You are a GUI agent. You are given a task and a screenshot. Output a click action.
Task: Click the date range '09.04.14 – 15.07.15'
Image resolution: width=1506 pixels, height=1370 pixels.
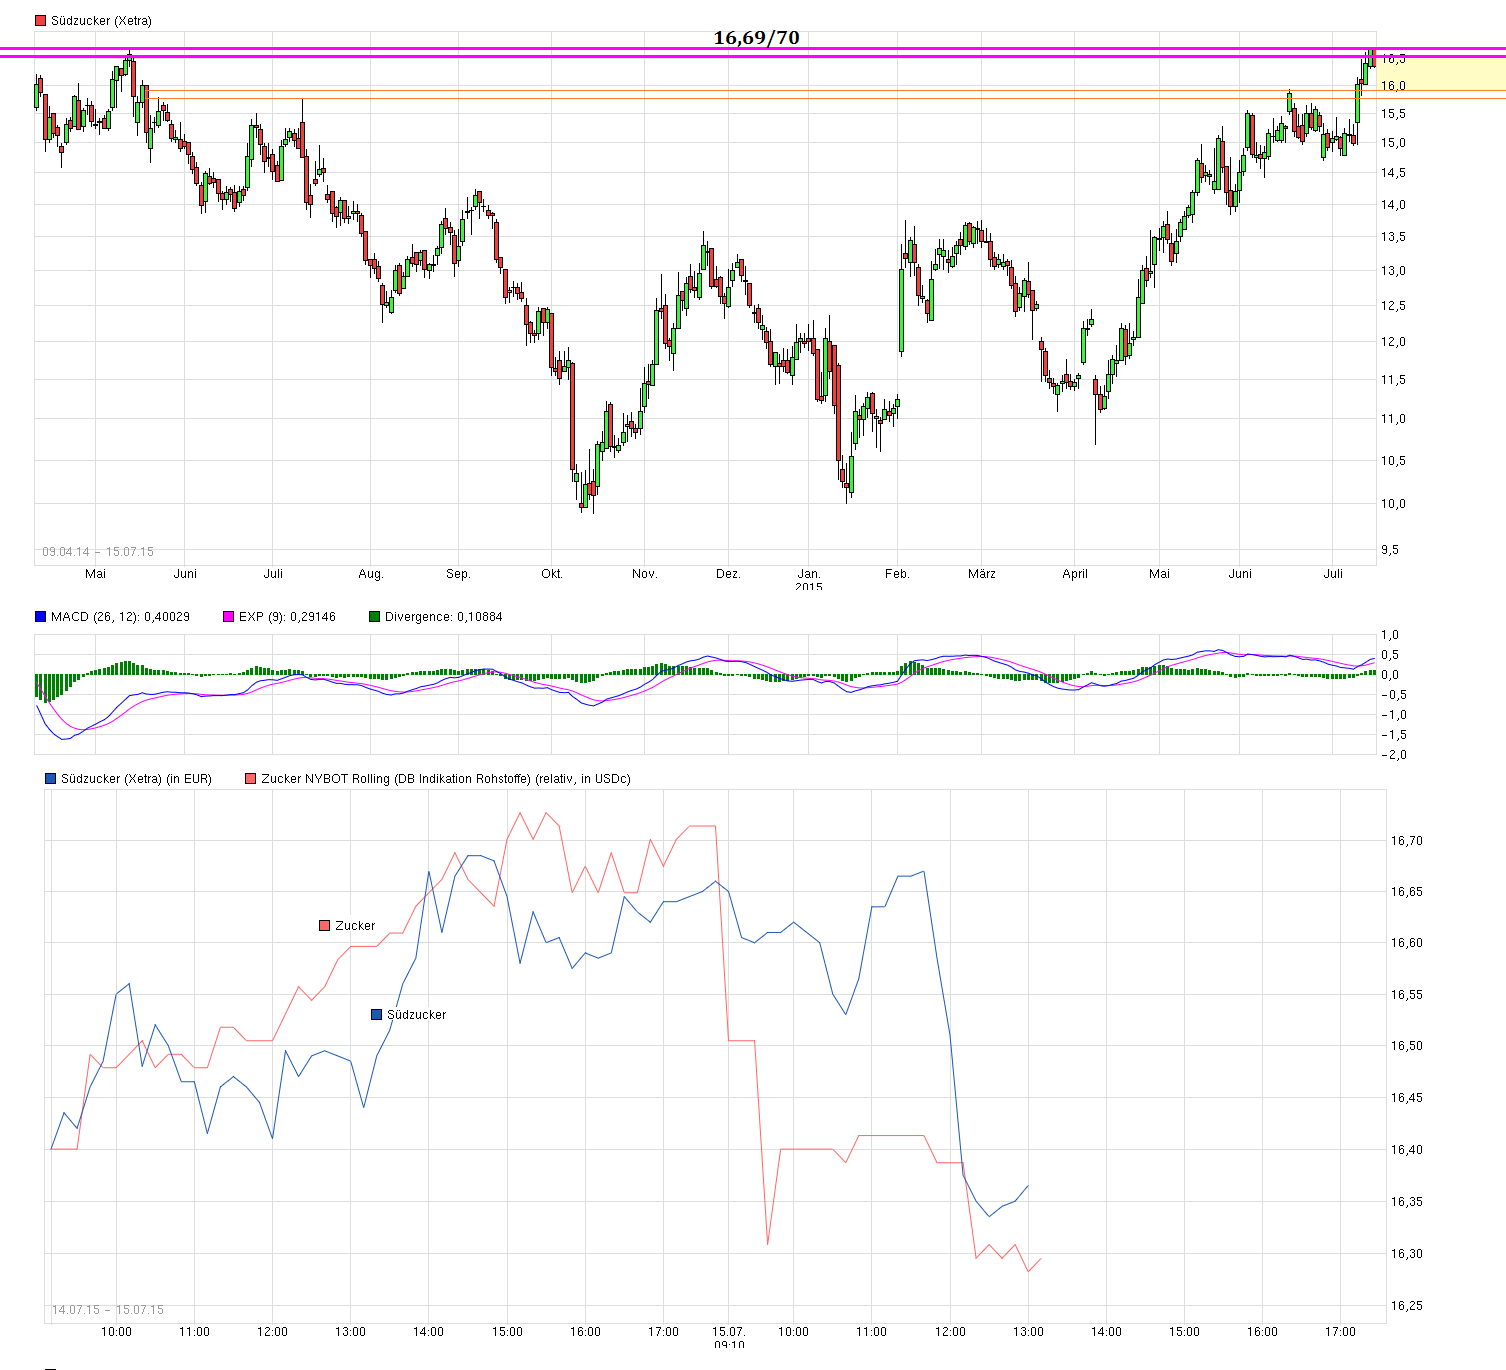[98, 552]
